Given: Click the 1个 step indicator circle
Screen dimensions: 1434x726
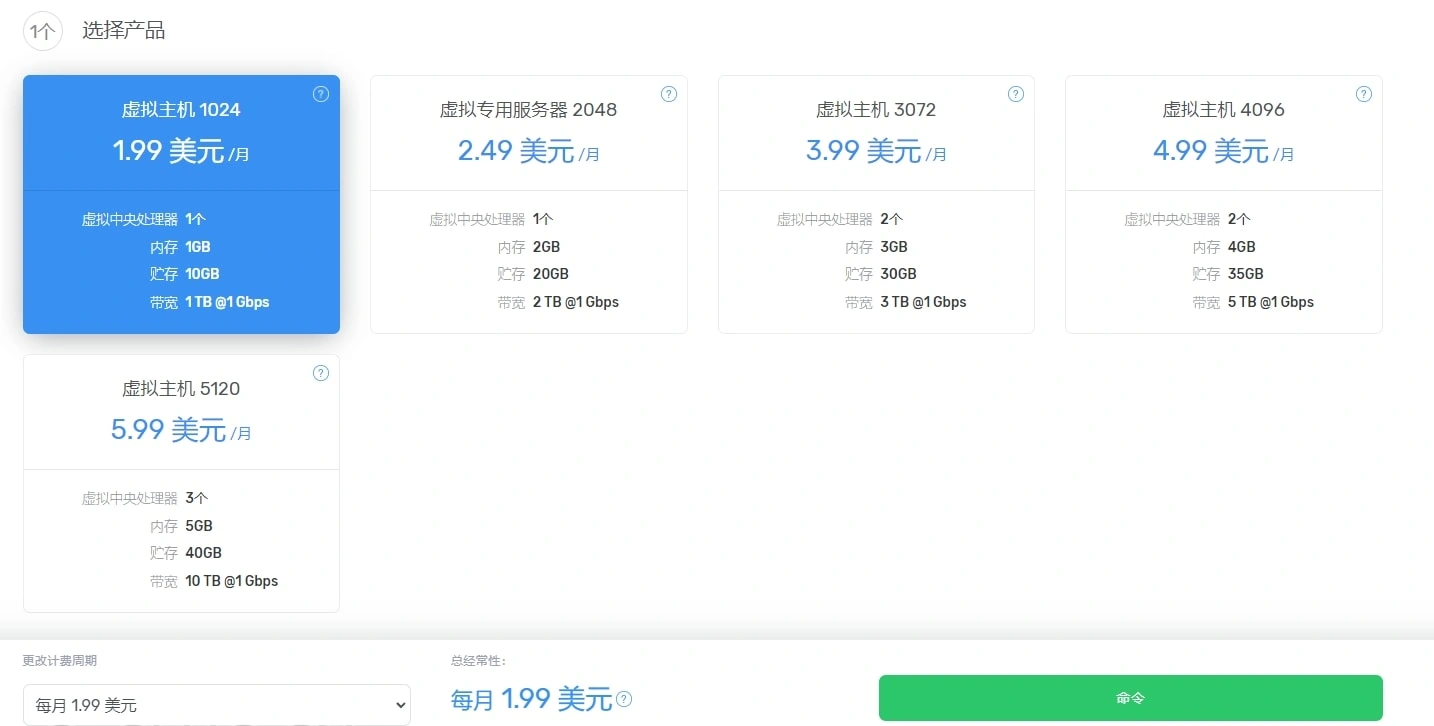Looking at the screenshot, I should 42,31.
